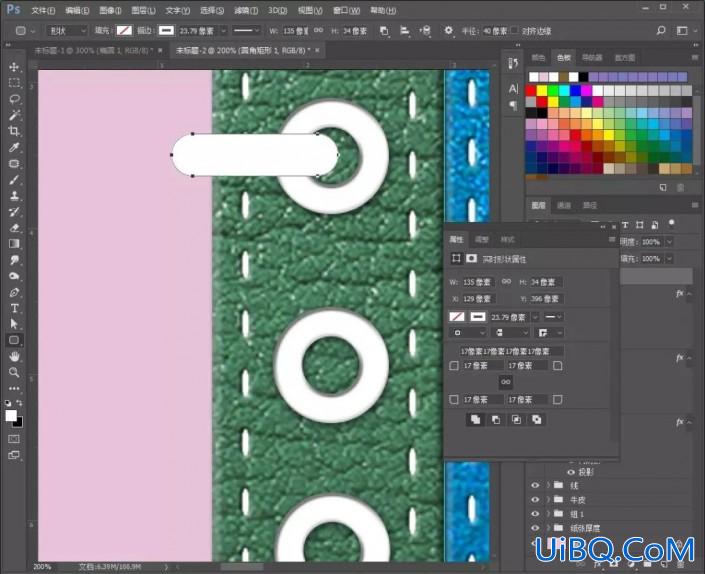
Task: Open the stroke width dropdown in options bar
Action: pos(223,31)
